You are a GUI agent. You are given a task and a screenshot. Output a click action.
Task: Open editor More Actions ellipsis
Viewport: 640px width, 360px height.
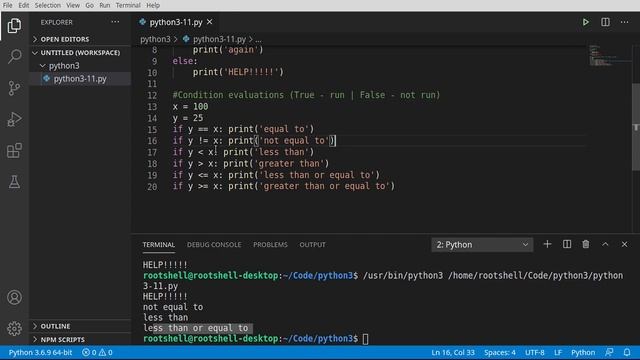click(624, 22)
